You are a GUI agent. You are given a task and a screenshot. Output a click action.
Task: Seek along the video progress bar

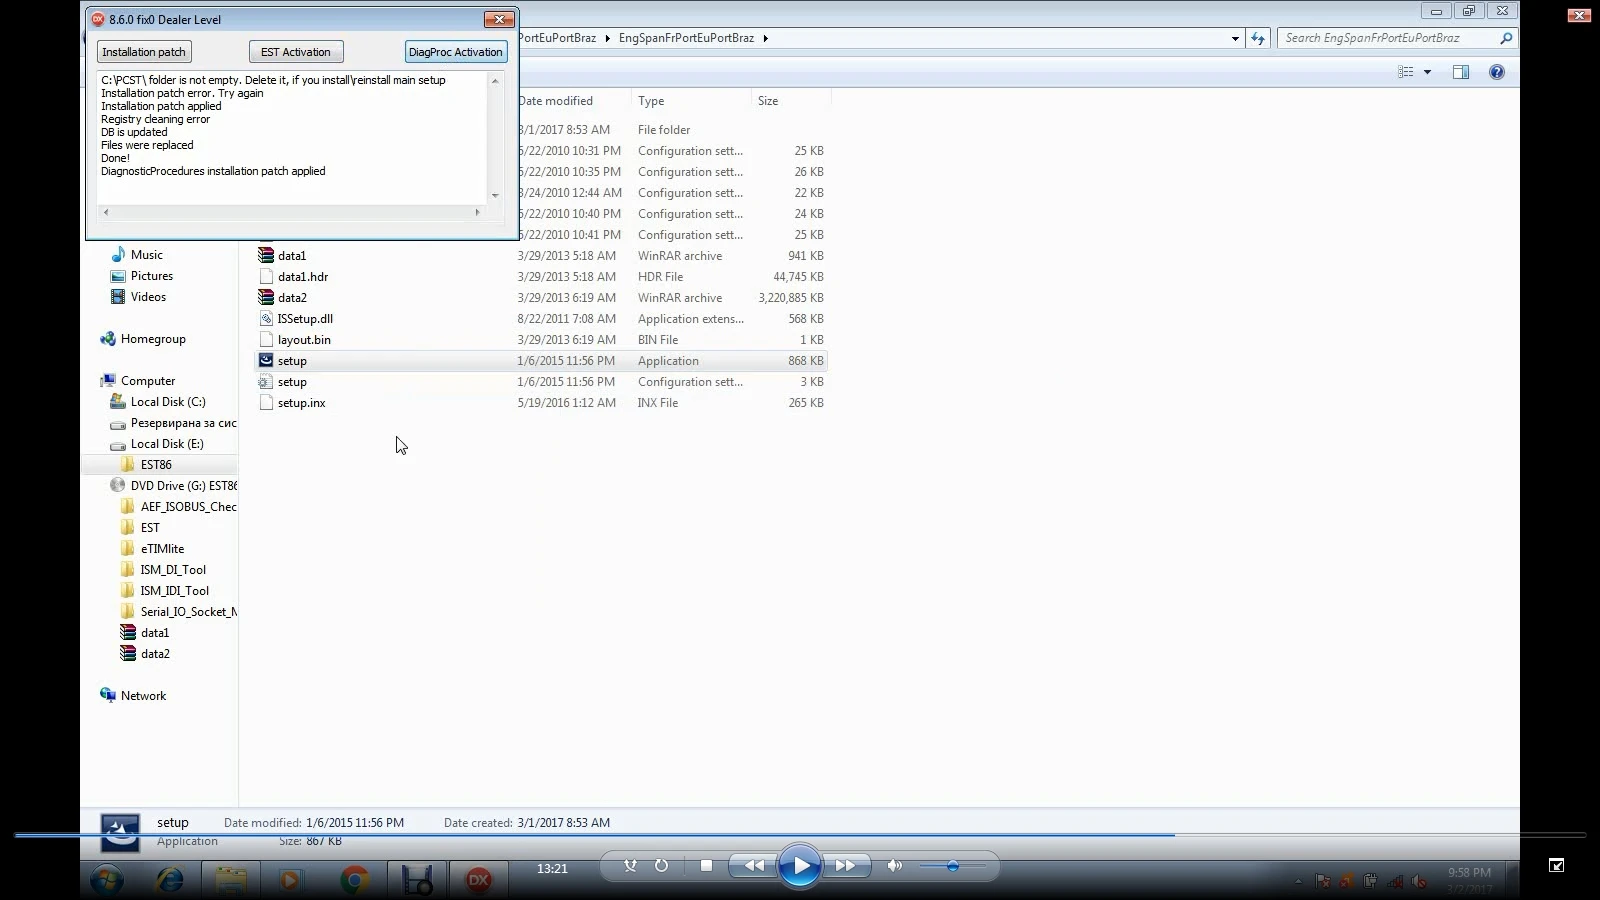point(800,834)
